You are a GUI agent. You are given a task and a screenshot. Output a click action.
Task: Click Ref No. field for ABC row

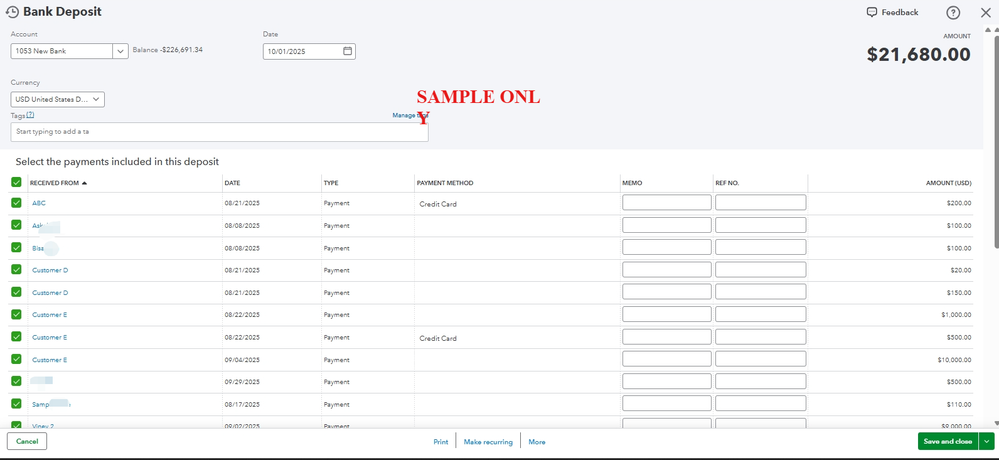pyautogui.click(x=760, y=203)
